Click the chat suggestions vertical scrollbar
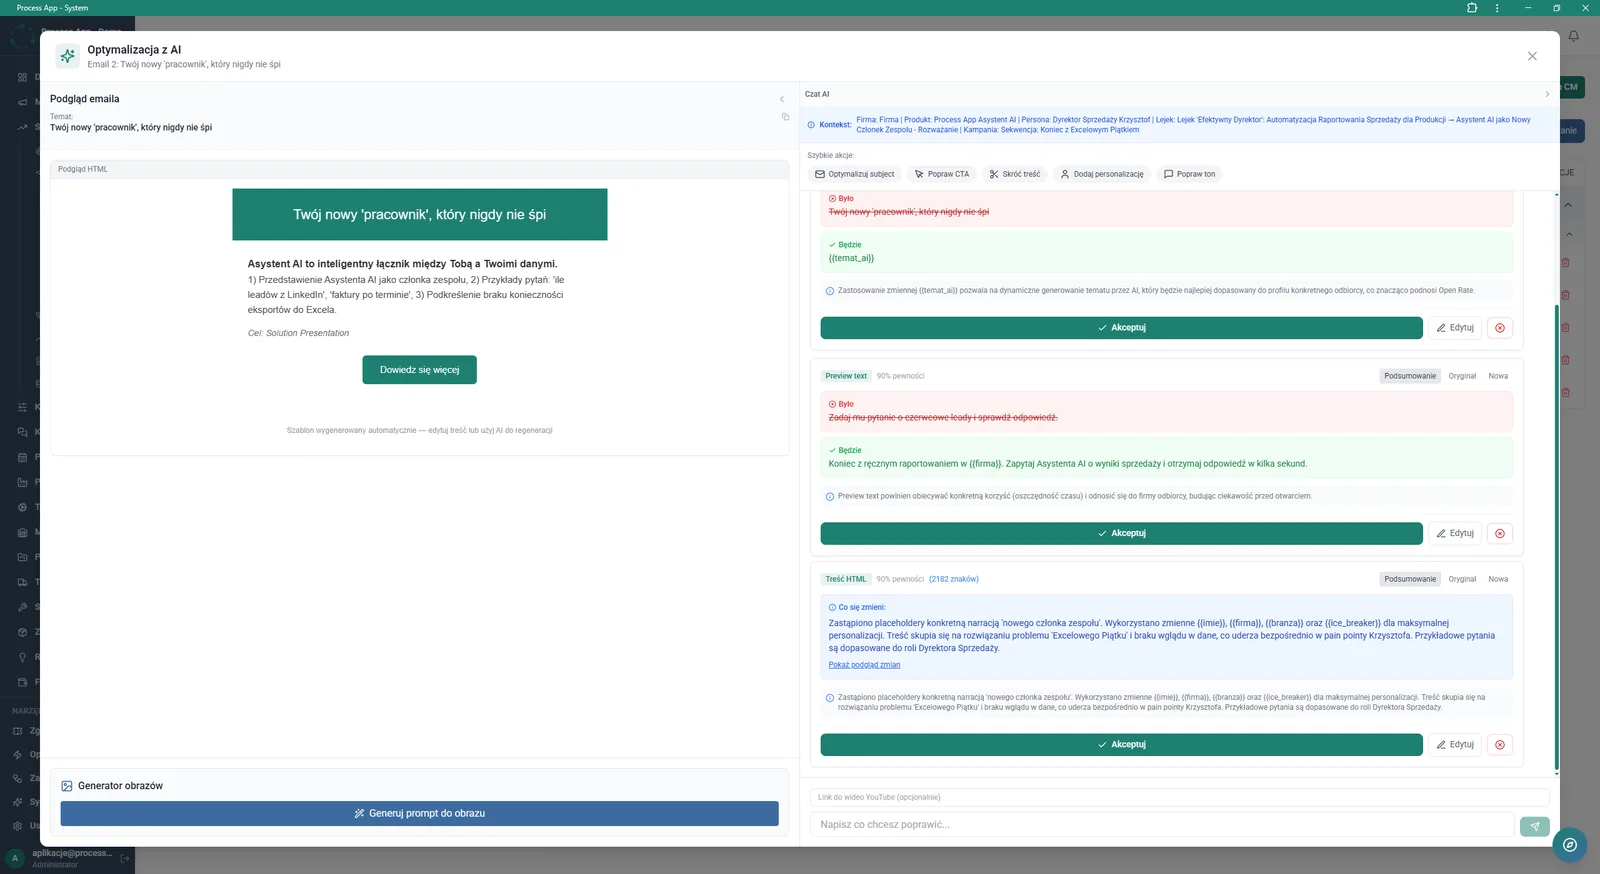 (x=1556, y=539)
